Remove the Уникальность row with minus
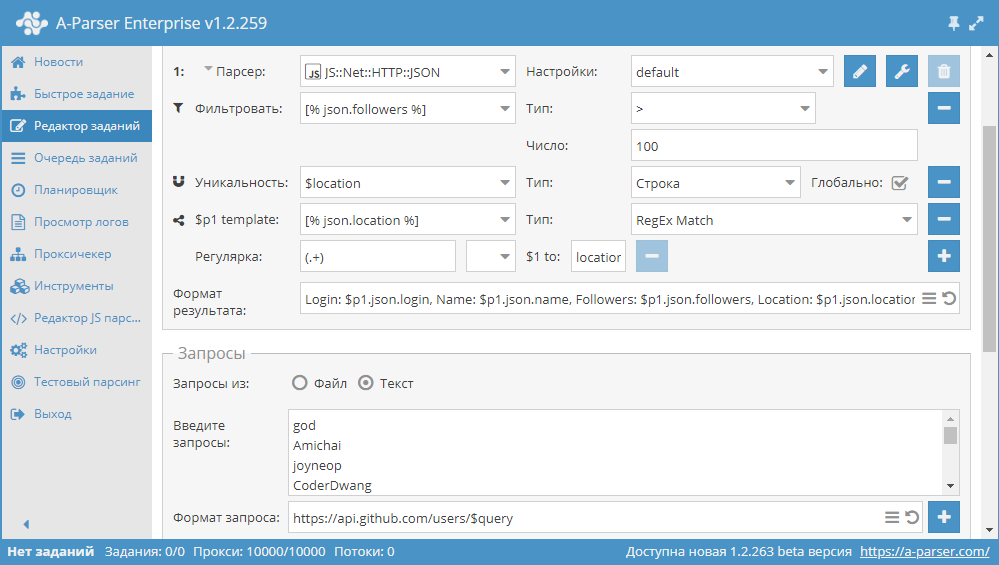 point(944,182)
